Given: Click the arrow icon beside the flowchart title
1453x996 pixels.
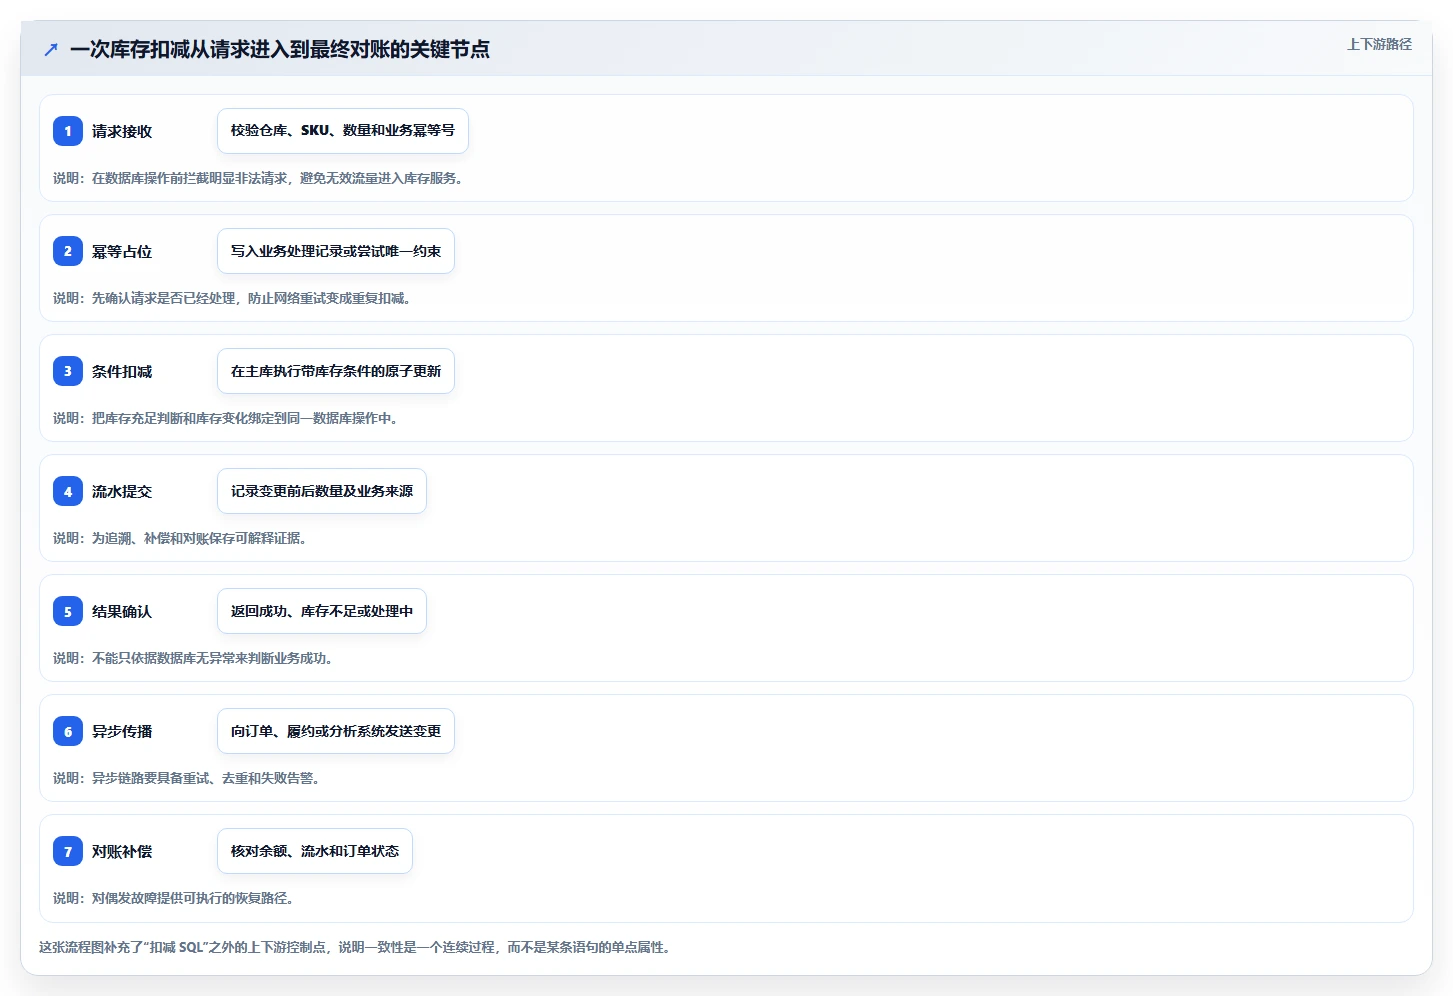Looking at the screenshot, I should point(51,49).
